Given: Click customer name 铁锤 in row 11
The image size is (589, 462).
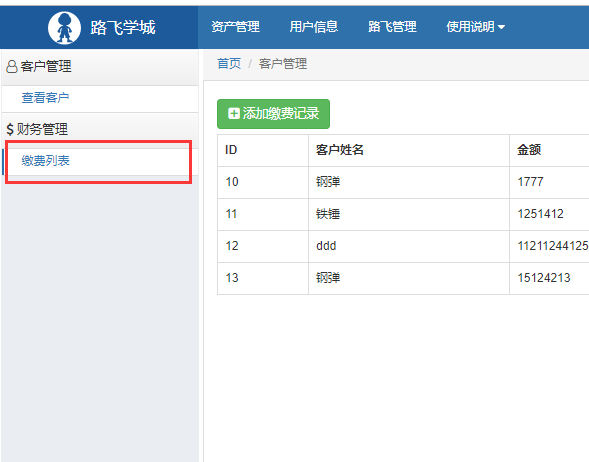Looking at the screenshot, I should click(x=328, y=214).
